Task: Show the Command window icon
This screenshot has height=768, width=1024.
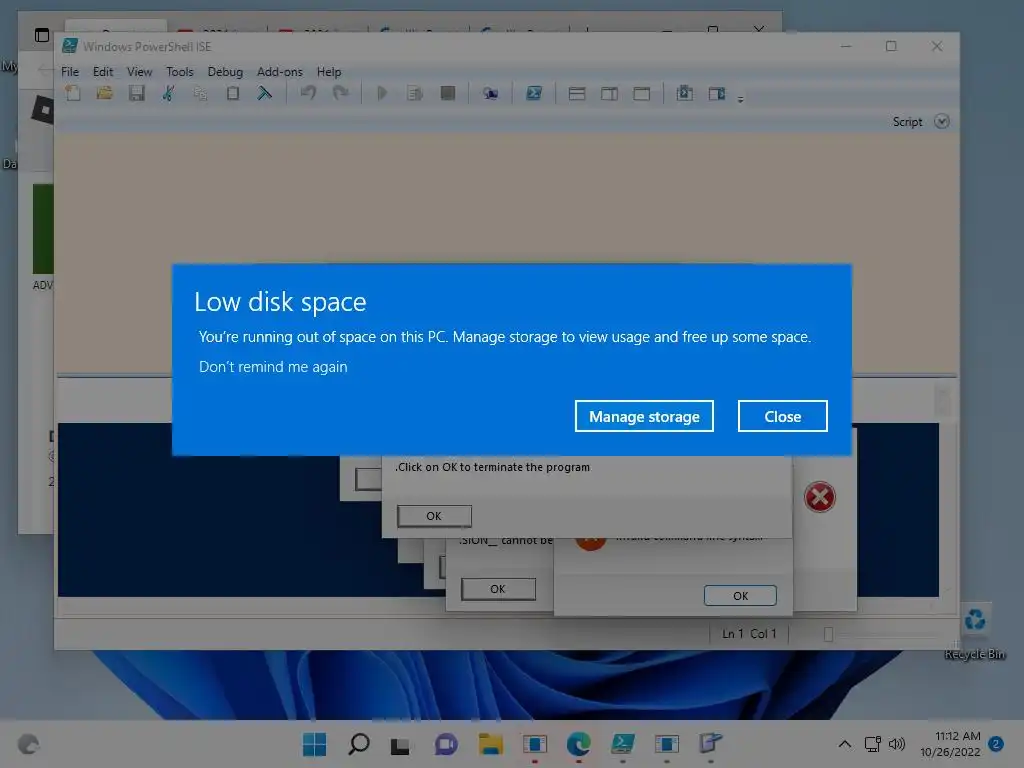Action: (x=684, y=93)
